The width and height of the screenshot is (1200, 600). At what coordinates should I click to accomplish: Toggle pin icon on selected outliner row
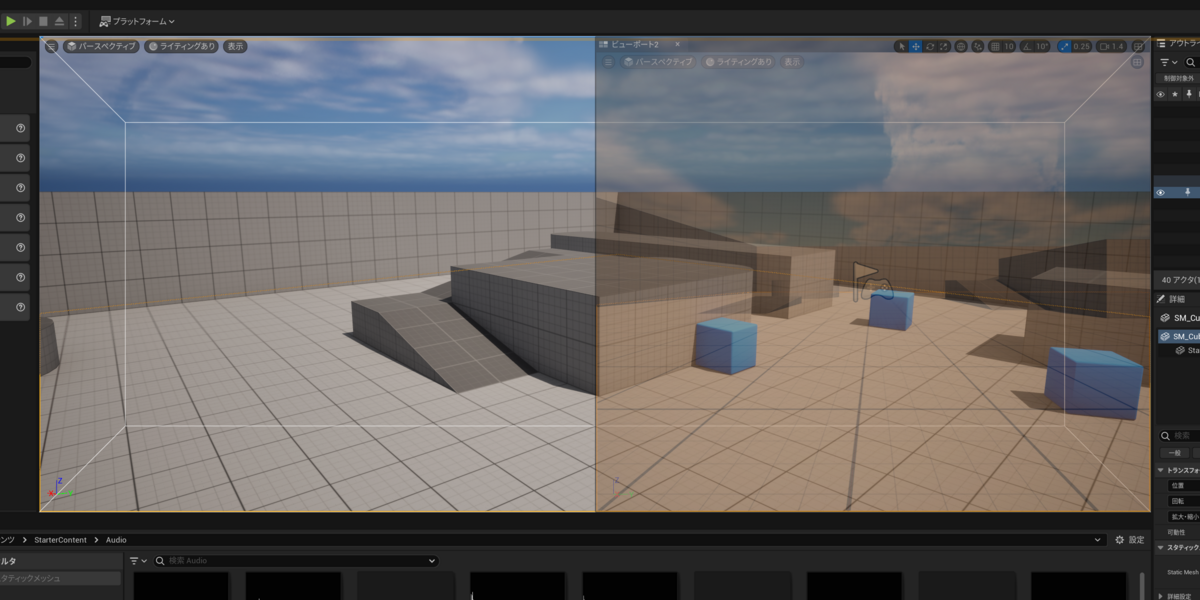click(x=1189, y=192)
